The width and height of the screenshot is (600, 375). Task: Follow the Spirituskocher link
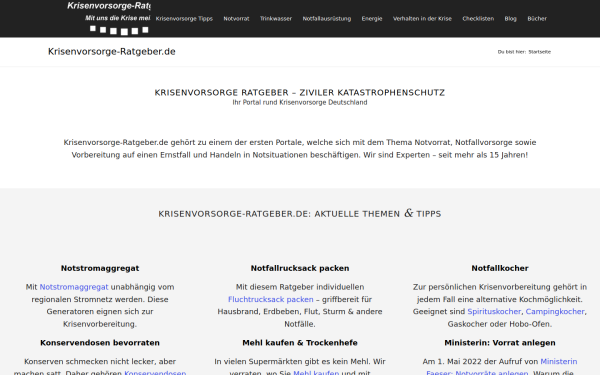coord(494,311)
